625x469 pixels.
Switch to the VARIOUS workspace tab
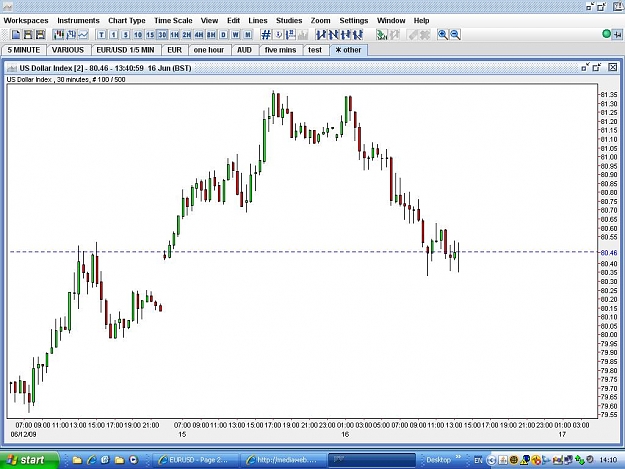click(68, 50)
